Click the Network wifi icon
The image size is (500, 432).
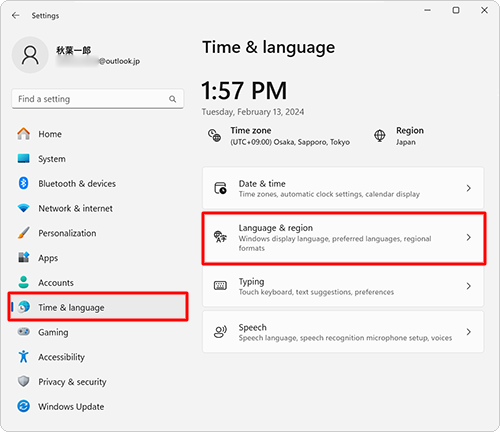[x=24, y=208]
